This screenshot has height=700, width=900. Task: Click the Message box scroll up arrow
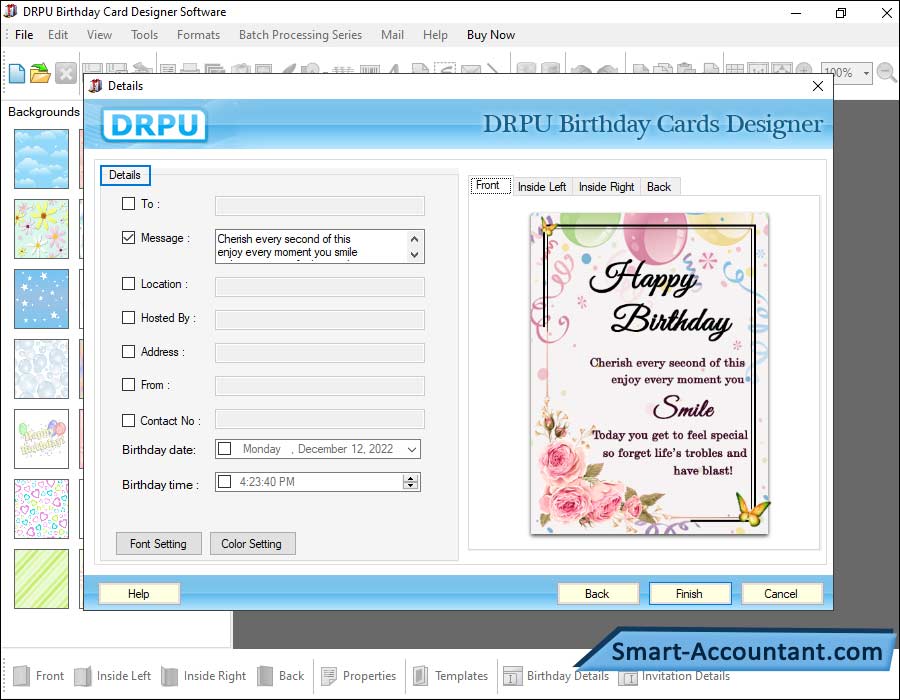pyautogui.click(x=414, y=238)
